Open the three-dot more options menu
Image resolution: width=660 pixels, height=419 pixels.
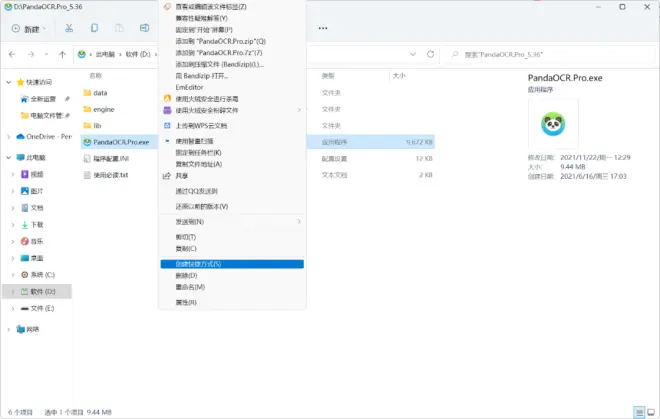click(x=323, y=28)
